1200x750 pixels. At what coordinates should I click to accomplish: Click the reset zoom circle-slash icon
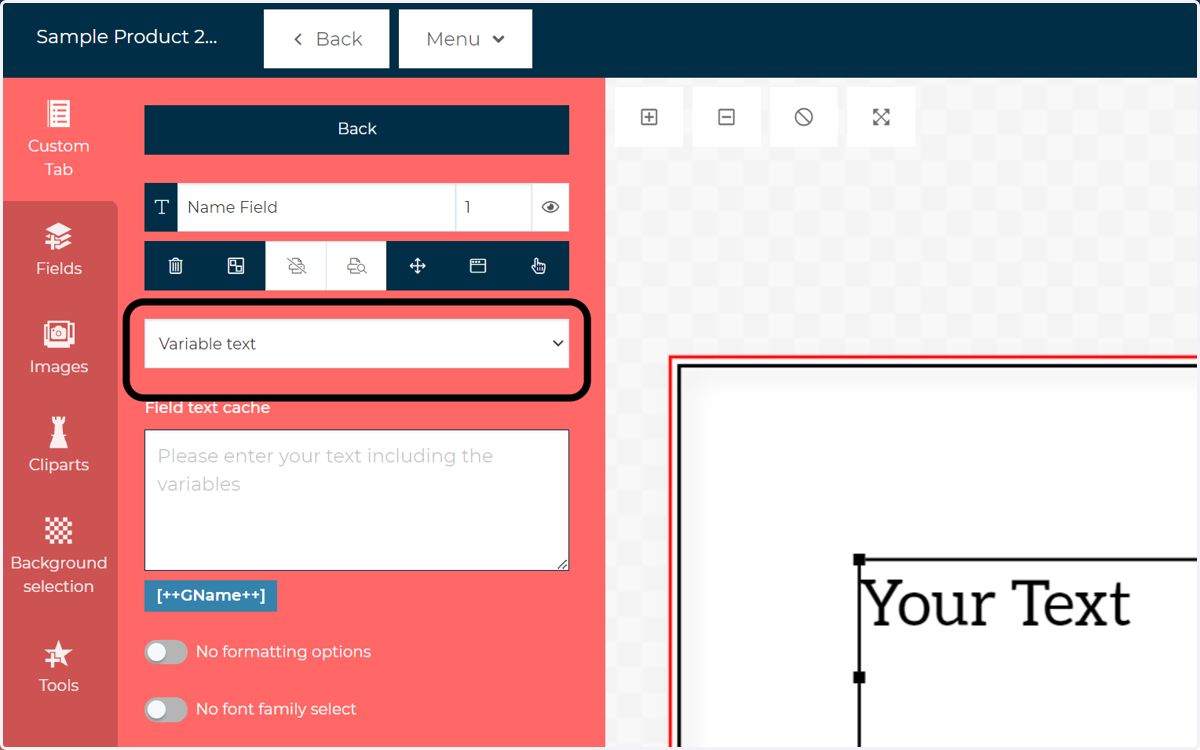[x=804, y=117]
